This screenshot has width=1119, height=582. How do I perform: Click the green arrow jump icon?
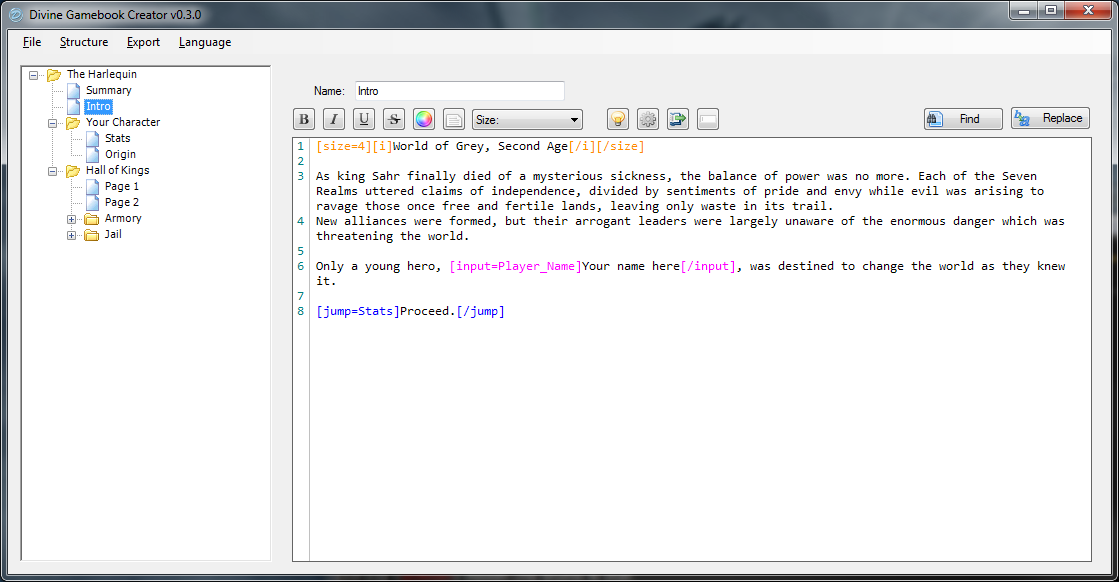(x=678, y=119)
